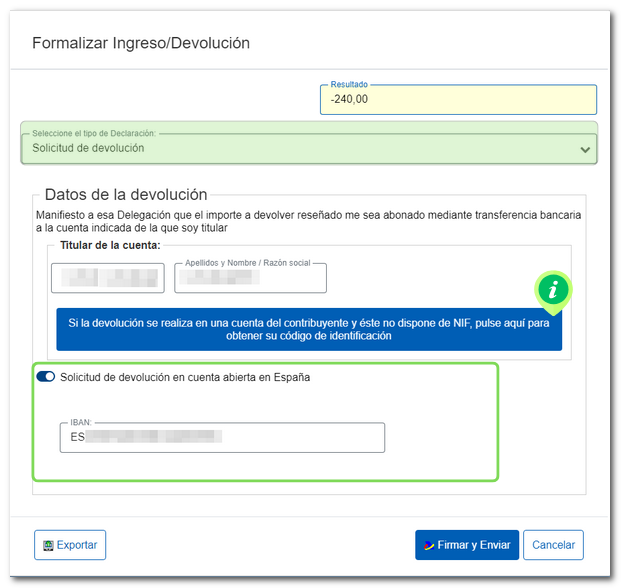The width and height of the screenshot is (621, 588).
Task: Click the 'Titular de la cuenta' label
Action: tap(110, 244)
